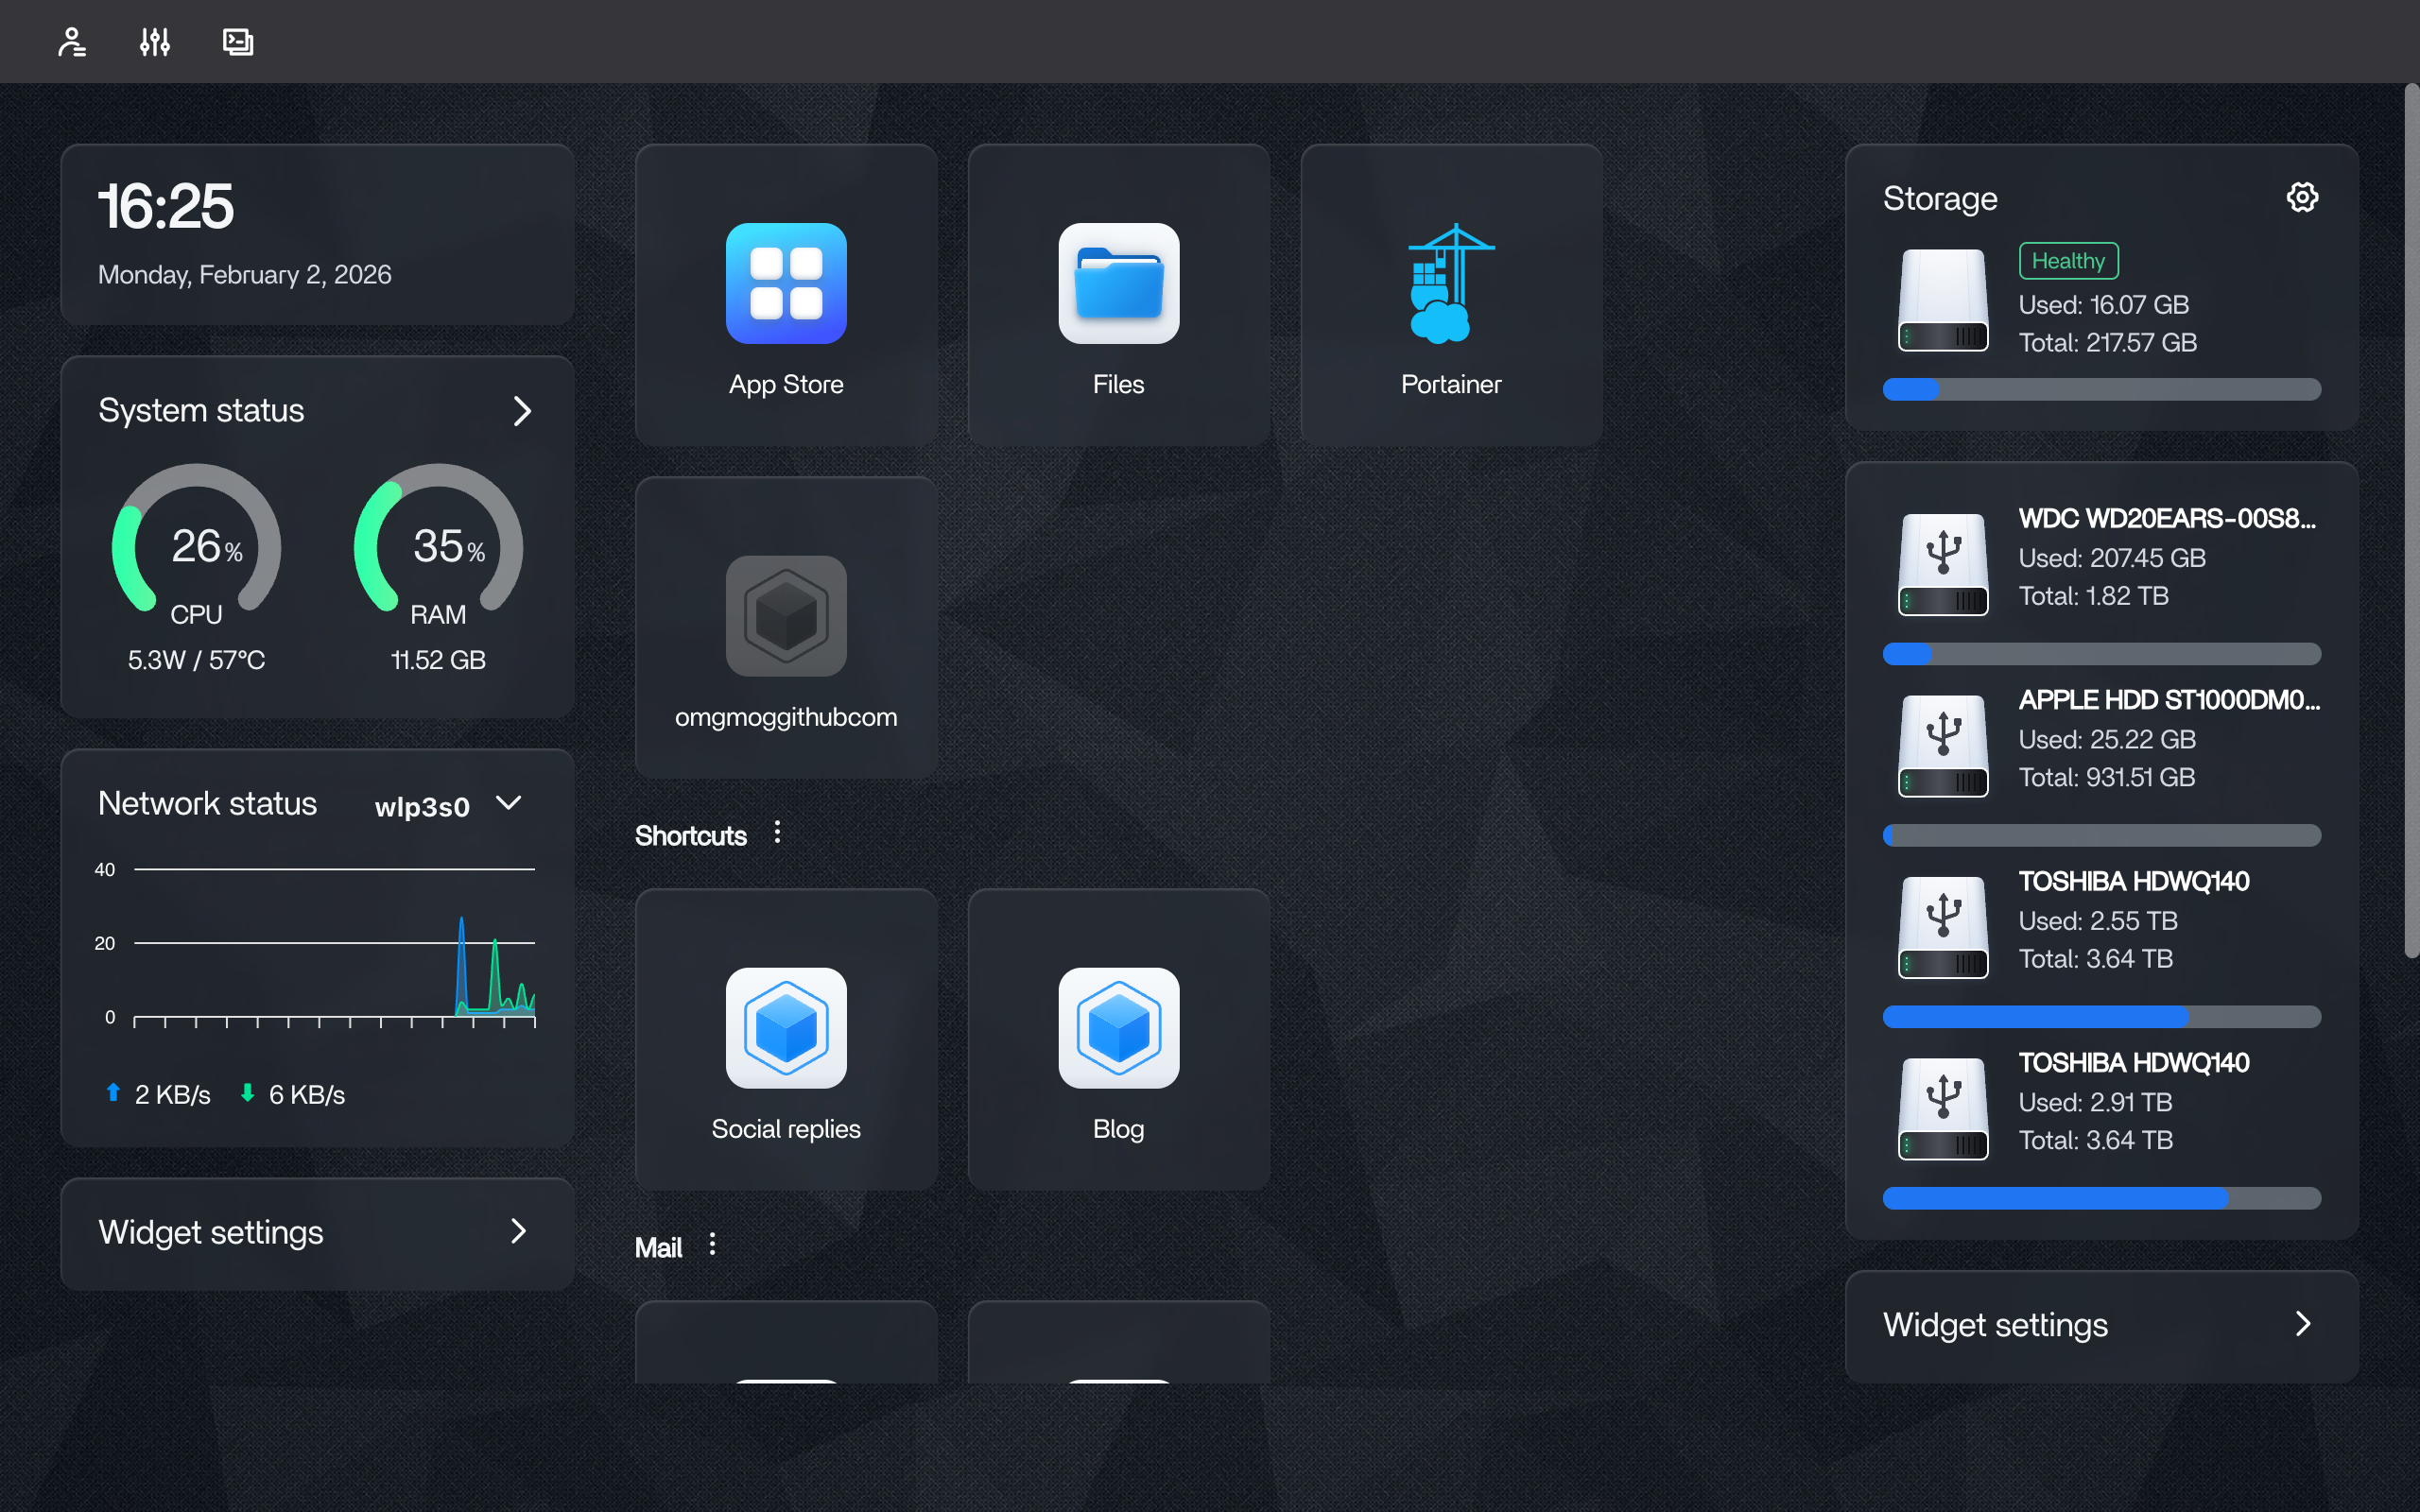Image resolution: width=2420 pixels, height=1512 pixels.
Task: Open Shortcuts section three-dot menu
Action: [x=777, y=833]
